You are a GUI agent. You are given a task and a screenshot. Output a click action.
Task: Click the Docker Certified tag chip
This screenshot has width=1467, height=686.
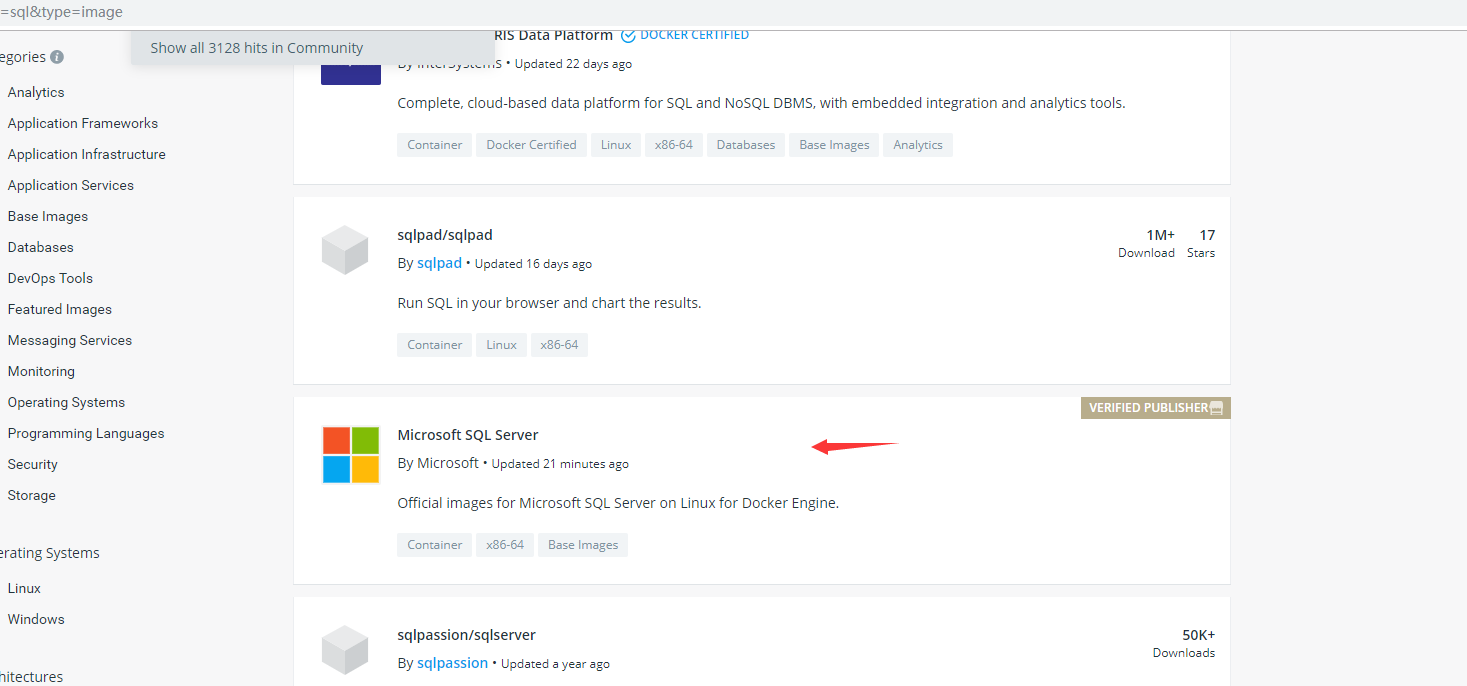pos(531,145)
